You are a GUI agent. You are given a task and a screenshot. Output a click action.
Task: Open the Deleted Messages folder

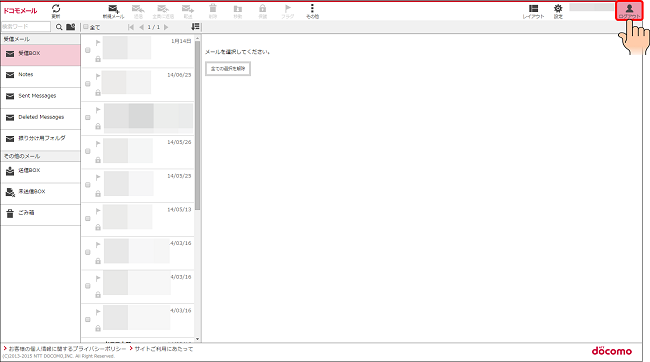click(x=40, y=118)
